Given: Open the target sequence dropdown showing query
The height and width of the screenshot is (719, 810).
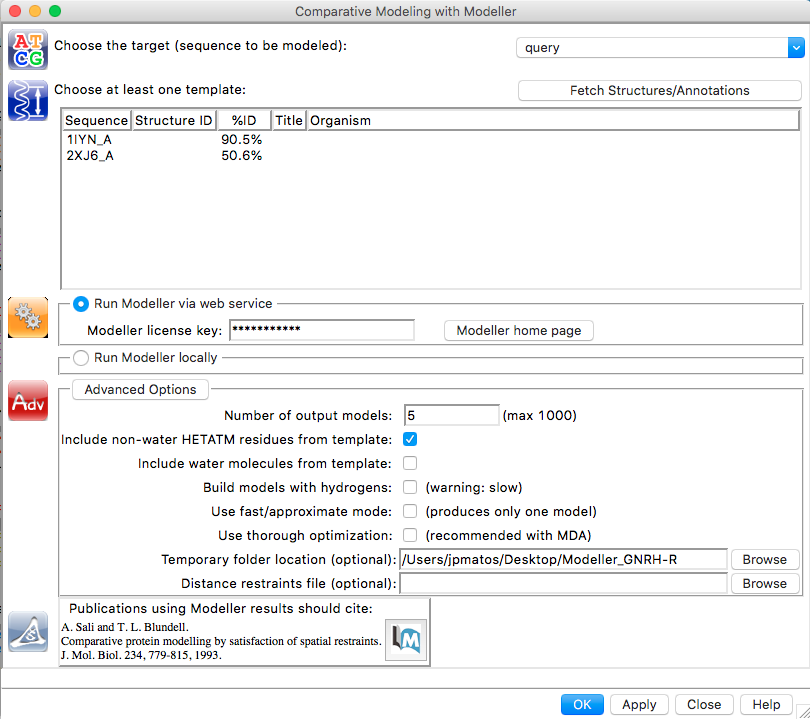Looking at the screenshot, I should point(660,48).
